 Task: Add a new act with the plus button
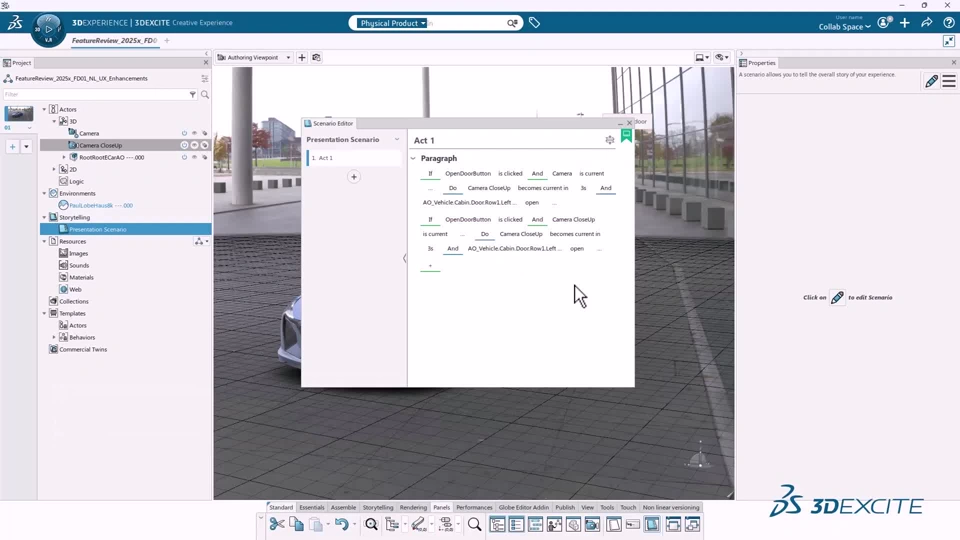353,177
